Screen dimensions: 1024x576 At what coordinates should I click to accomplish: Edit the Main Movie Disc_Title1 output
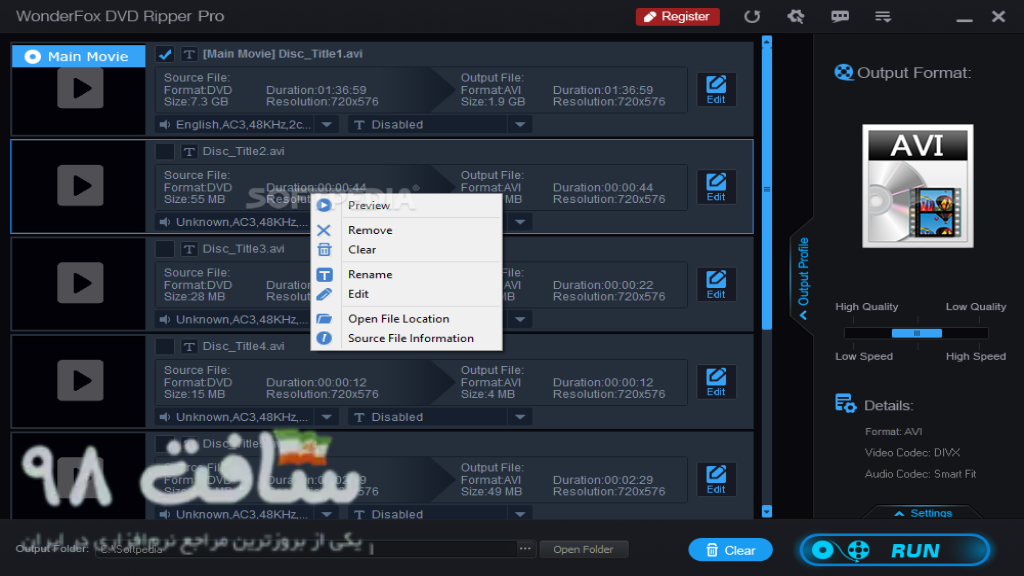pyautogui.click(x=716, y=89)
